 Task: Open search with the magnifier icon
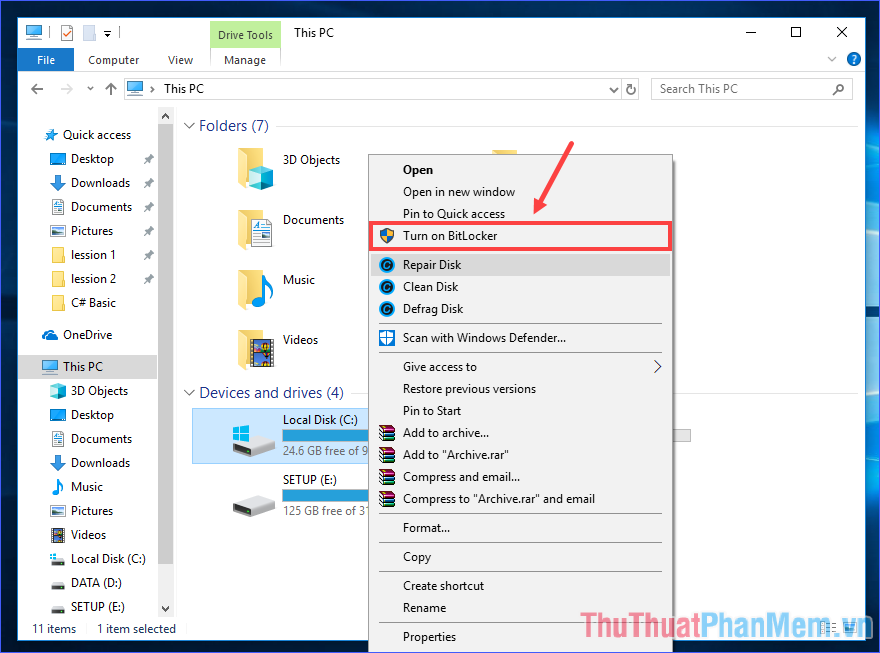pos(838,88)
